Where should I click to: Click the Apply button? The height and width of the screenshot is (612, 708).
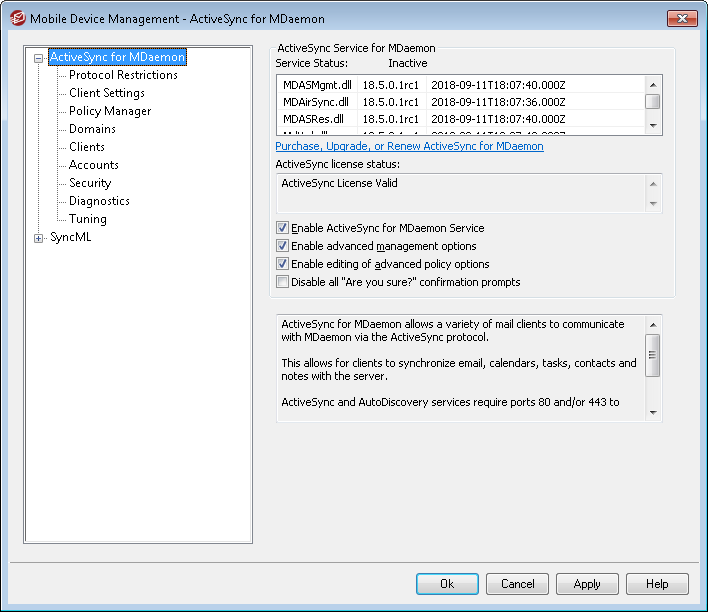click(x=587, y=584)
